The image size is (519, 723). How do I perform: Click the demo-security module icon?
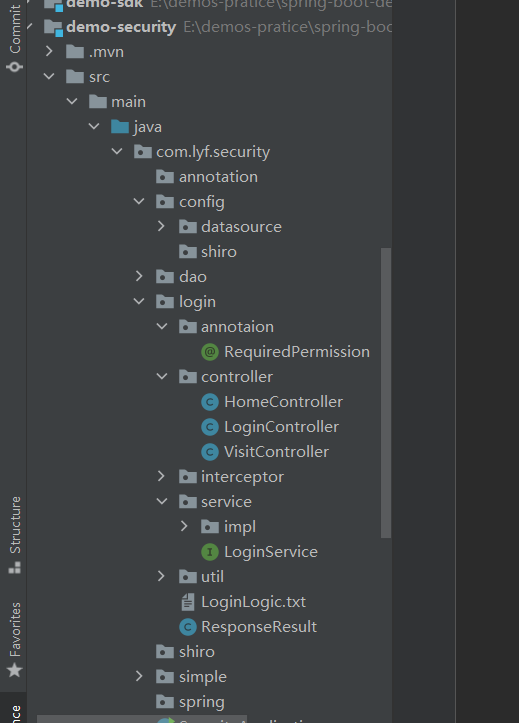pos(53,28)
